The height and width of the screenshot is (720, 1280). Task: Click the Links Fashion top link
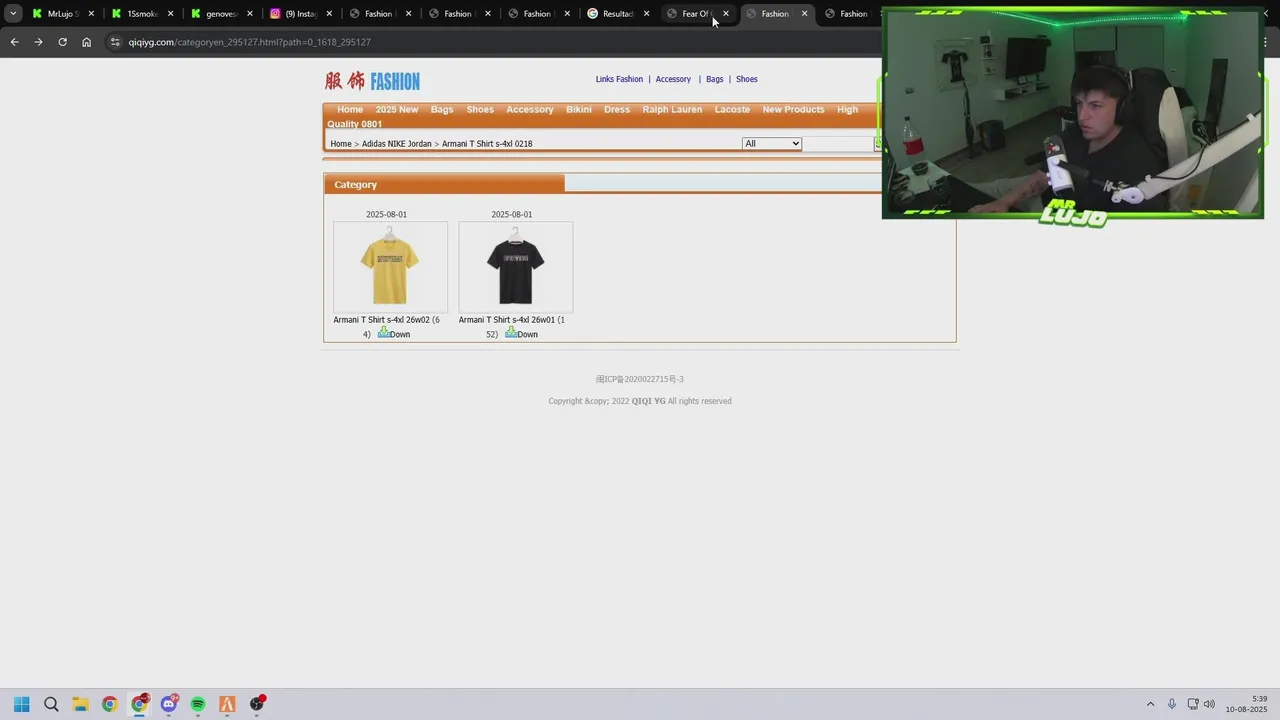point(619,79)
